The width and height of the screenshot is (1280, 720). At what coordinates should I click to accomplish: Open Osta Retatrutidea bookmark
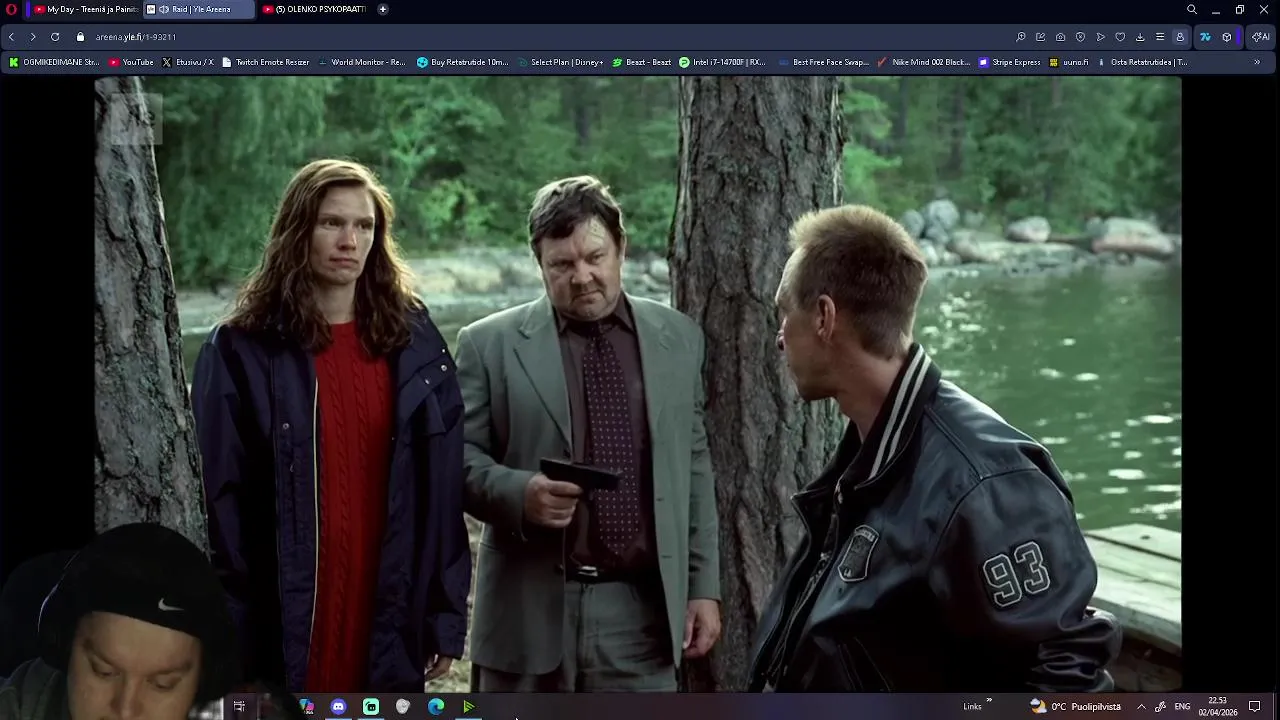1142,62
